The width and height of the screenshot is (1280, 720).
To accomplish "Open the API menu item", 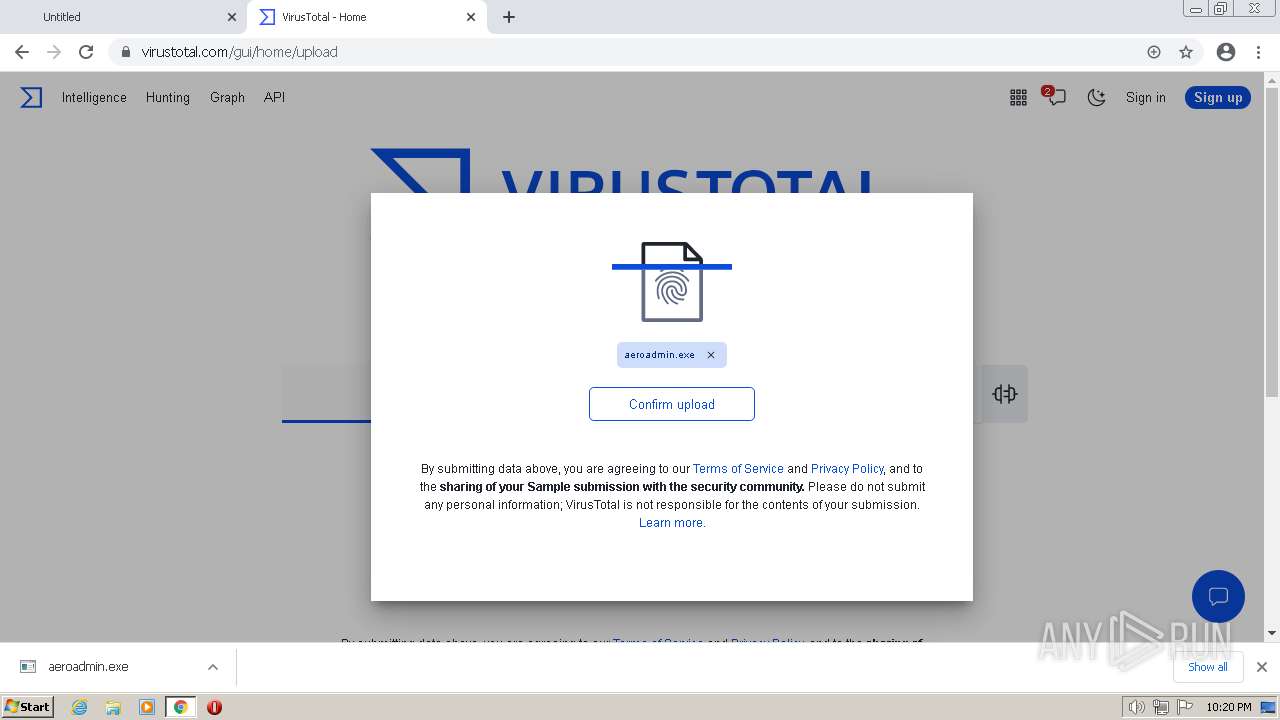I will click(274, 97).
